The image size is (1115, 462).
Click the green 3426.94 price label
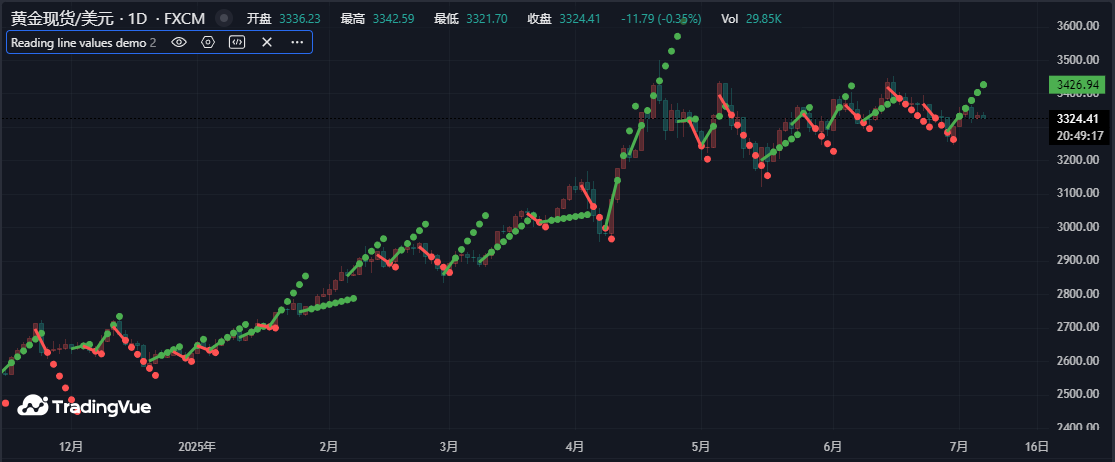coord(1080,86)
